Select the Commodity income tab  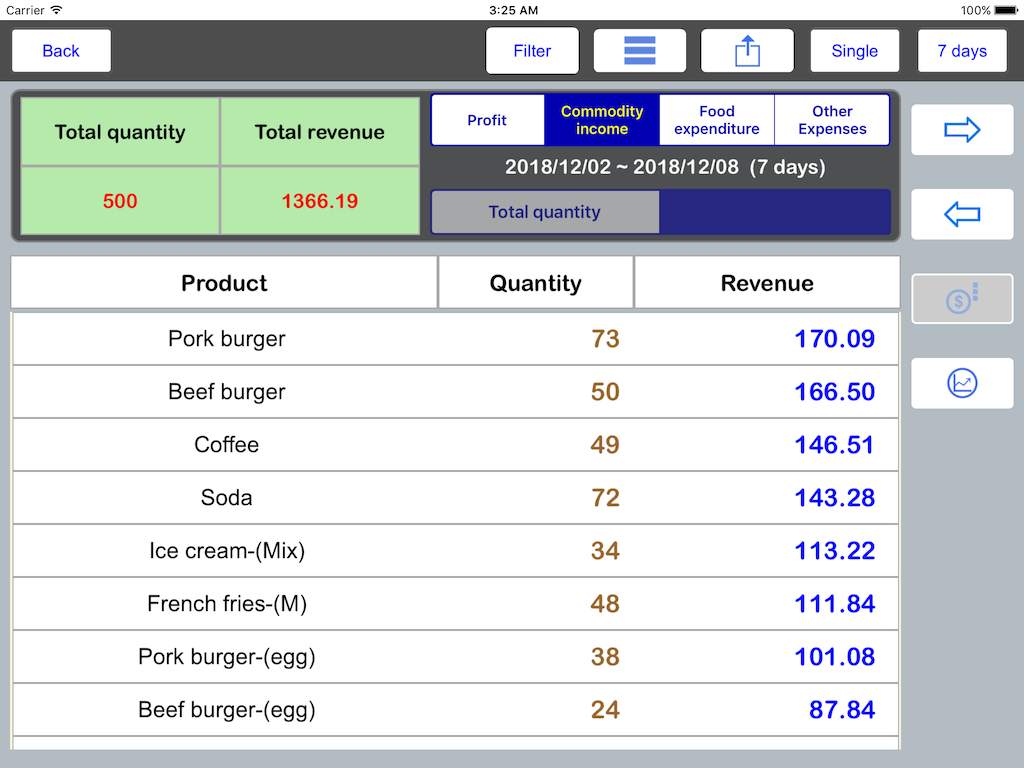pyautogui.click(x=601, y=119)
